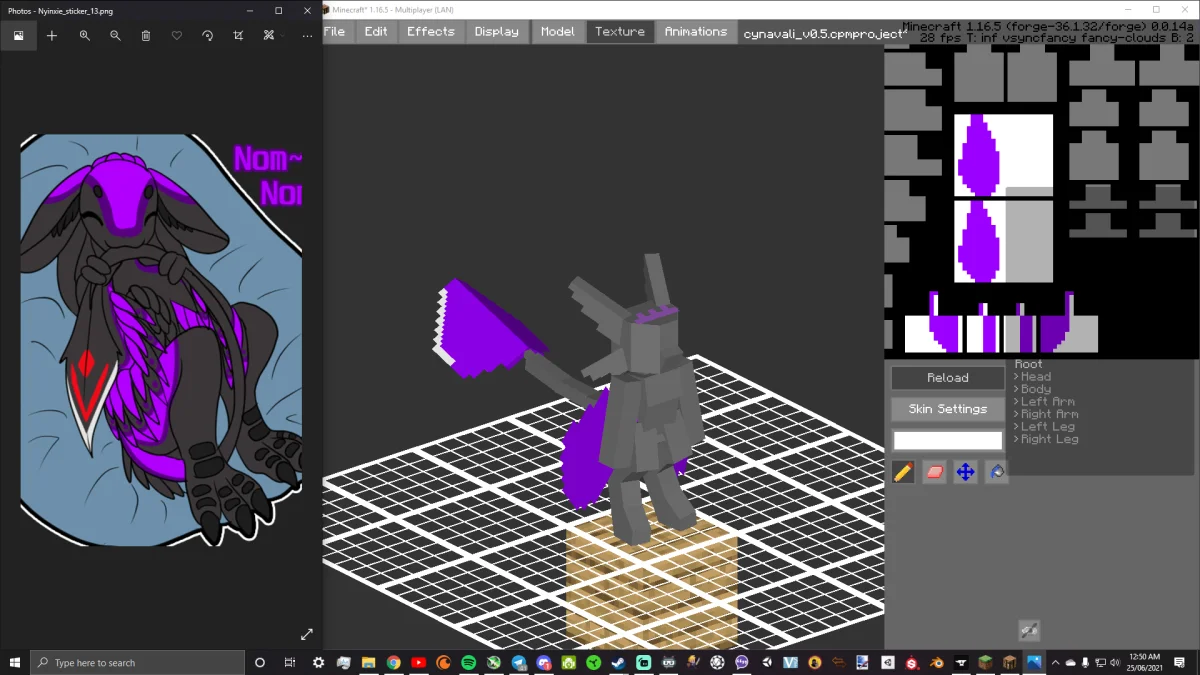The height and width of the screenshot is (675, 1200).
Task: Open YouTube icon in the taskbar
Action: 419,662
